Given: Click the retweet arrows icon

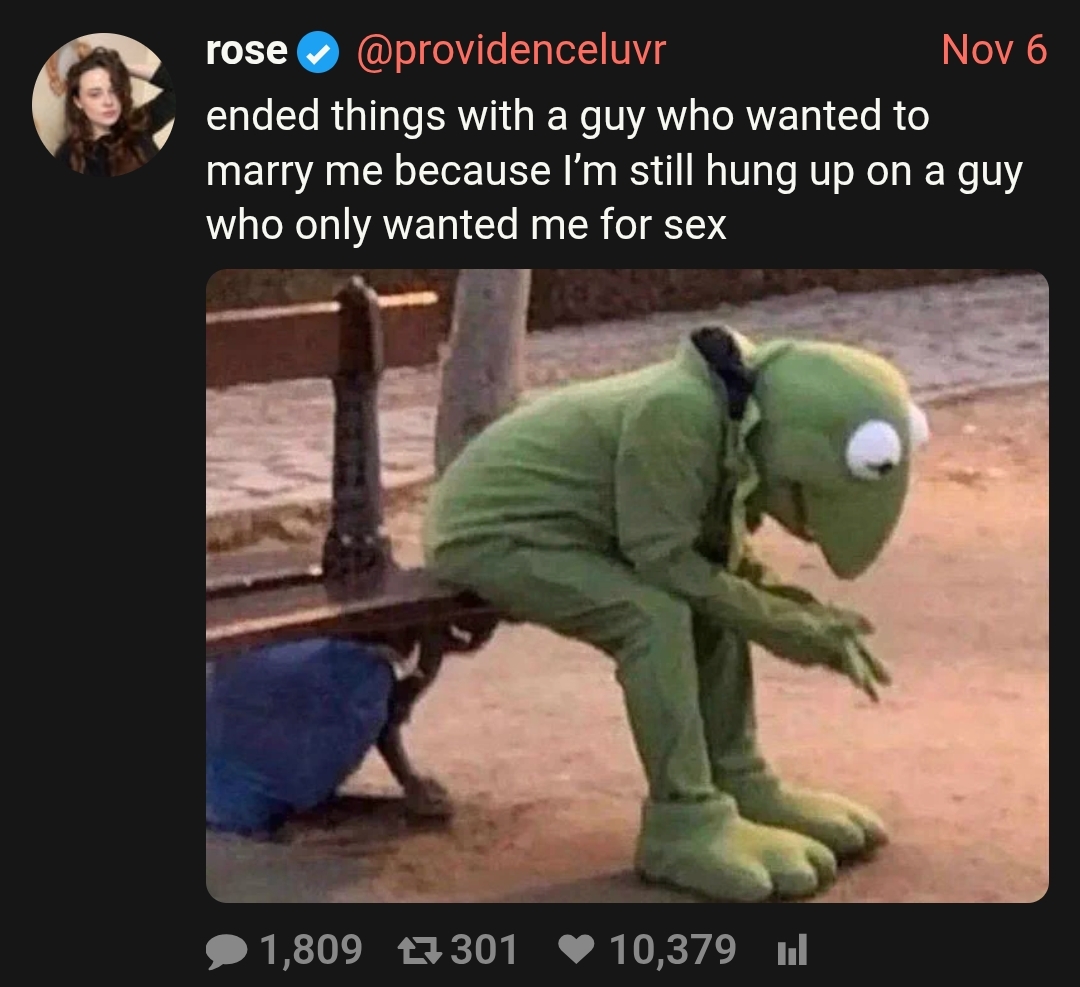Looking at the screenshot, I should tap(419, 951).
